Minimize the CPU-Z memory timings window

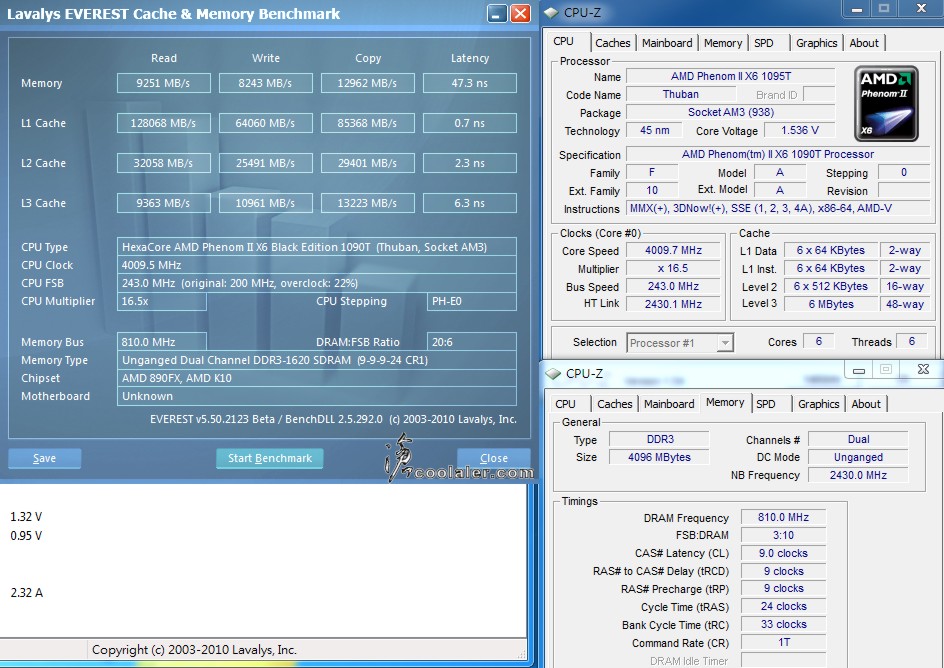859,370
